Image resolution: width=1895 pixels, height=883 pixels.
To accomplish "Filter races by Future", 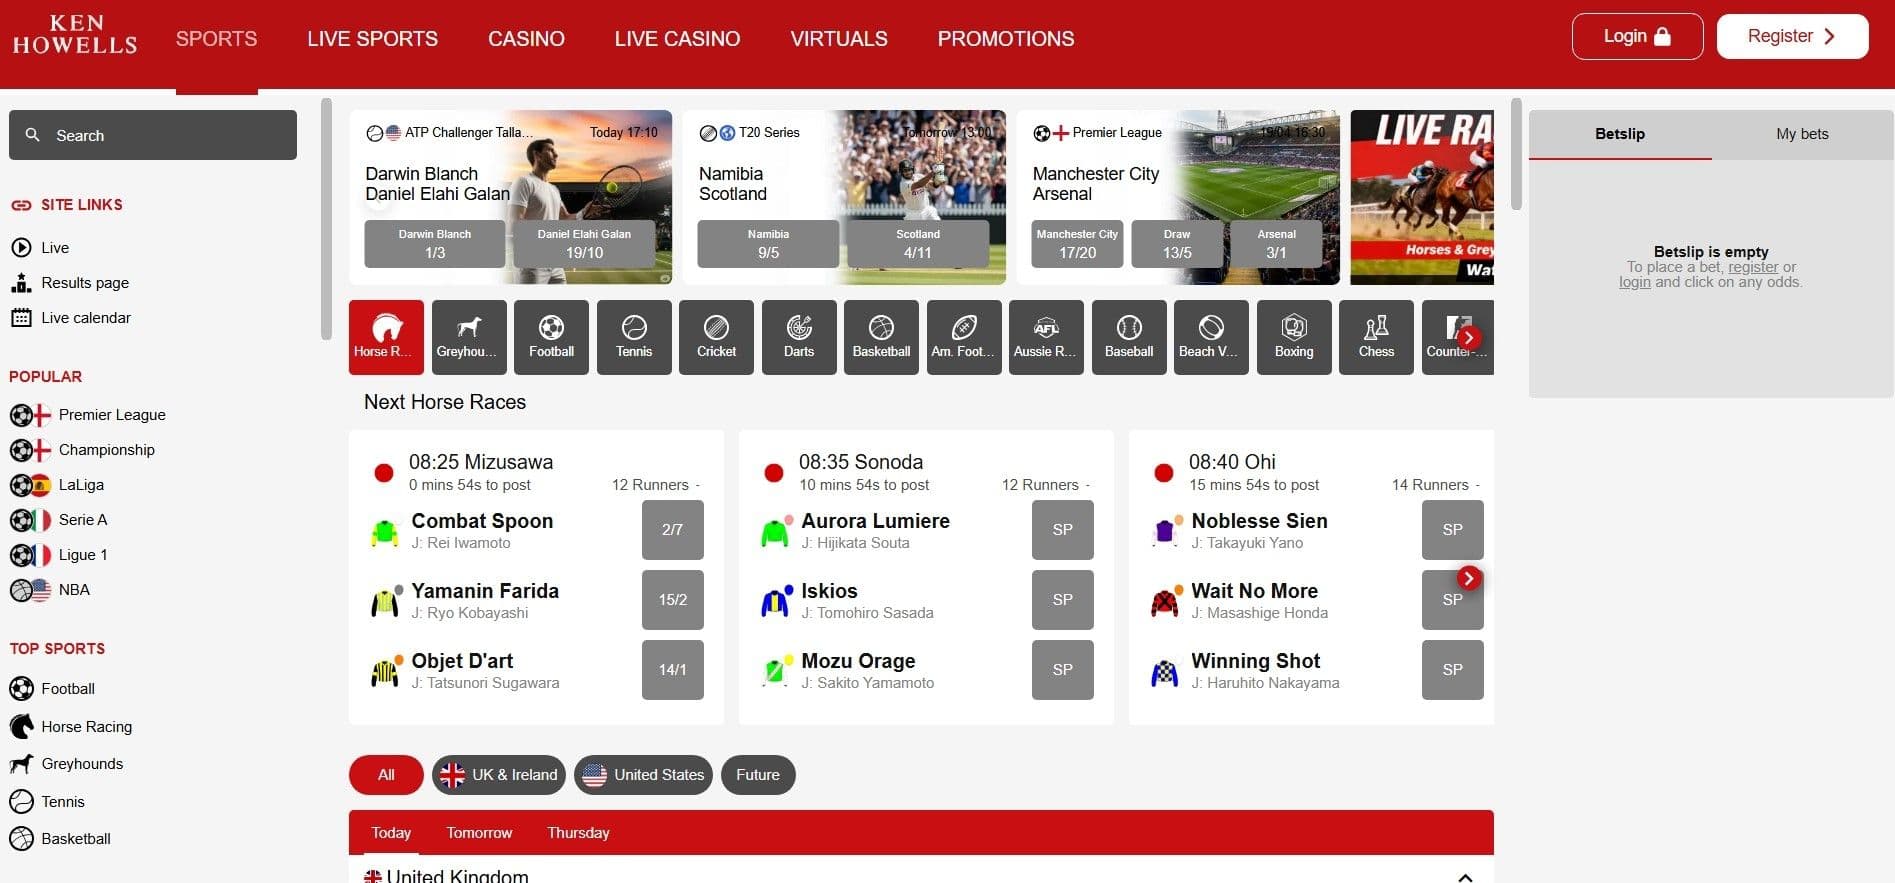I will click(758, 774).
